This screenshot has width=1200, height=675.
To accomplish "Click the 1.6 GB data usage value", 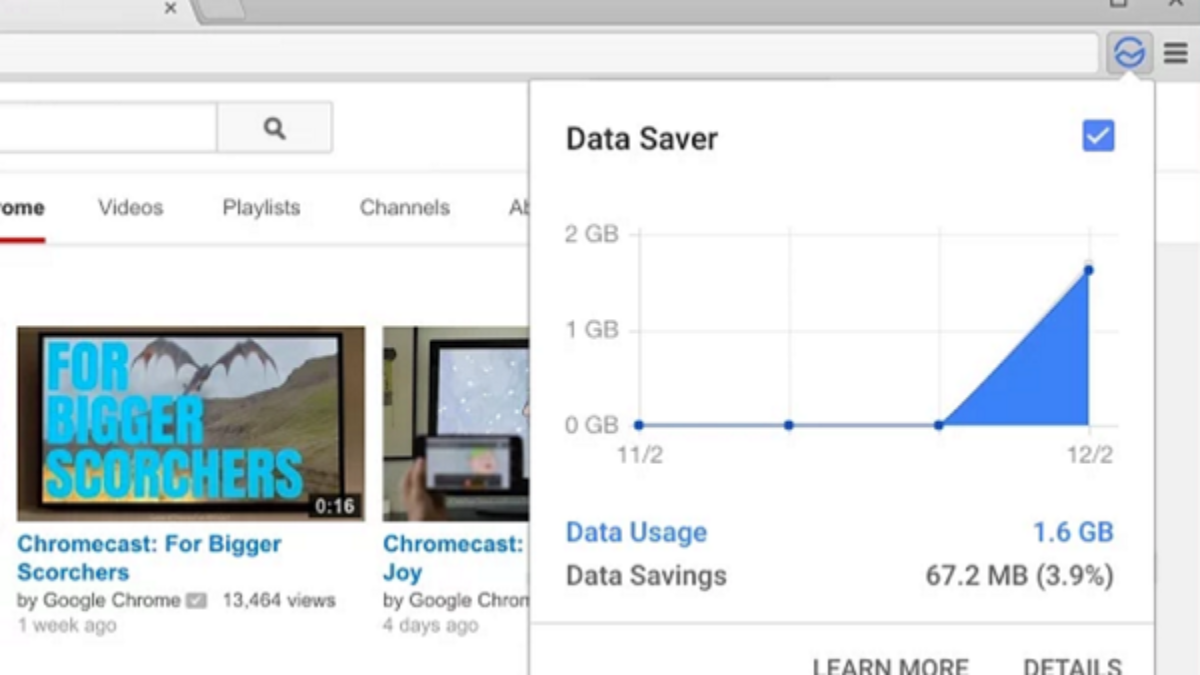I will coord(1073,532).
